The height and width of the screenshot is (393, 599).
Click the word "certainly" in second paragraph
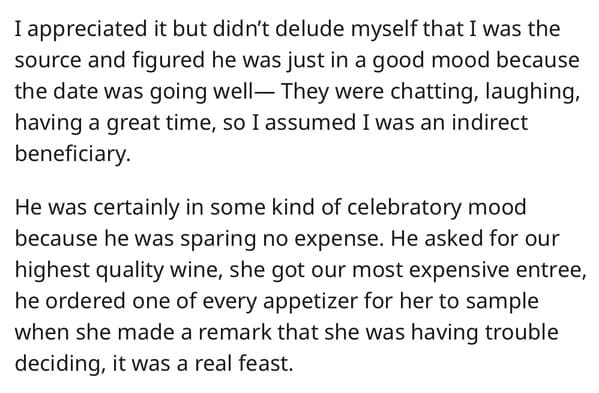coord(136,207)
